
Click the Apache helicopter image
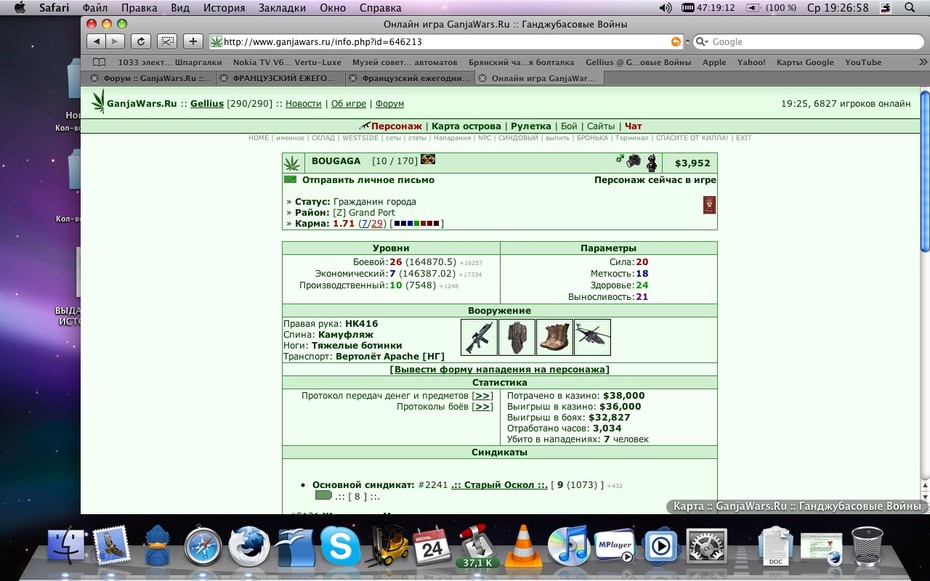coord(593,337)
